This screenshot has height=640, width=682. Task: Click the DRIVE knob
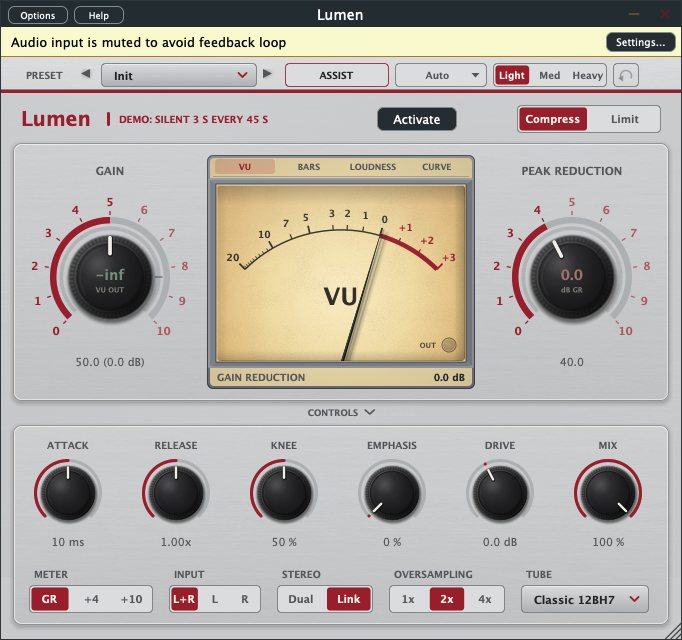[500, 493]
